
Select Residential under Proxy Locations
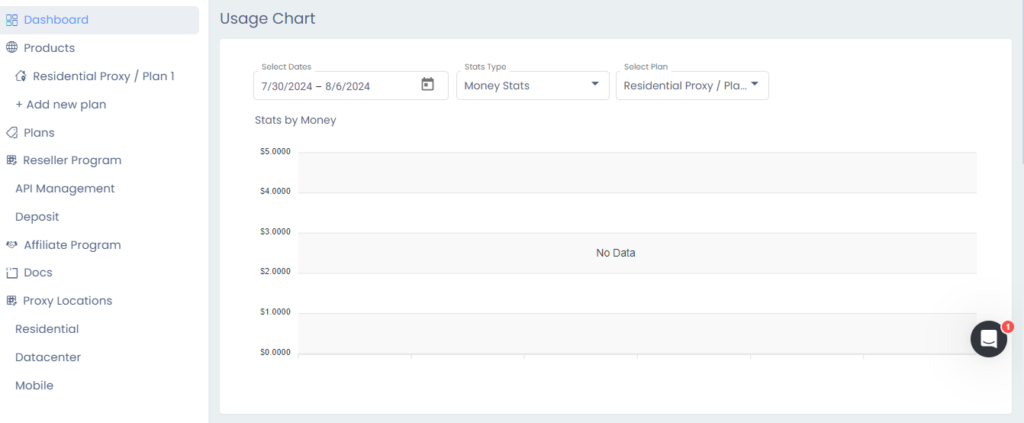[47, 329]
